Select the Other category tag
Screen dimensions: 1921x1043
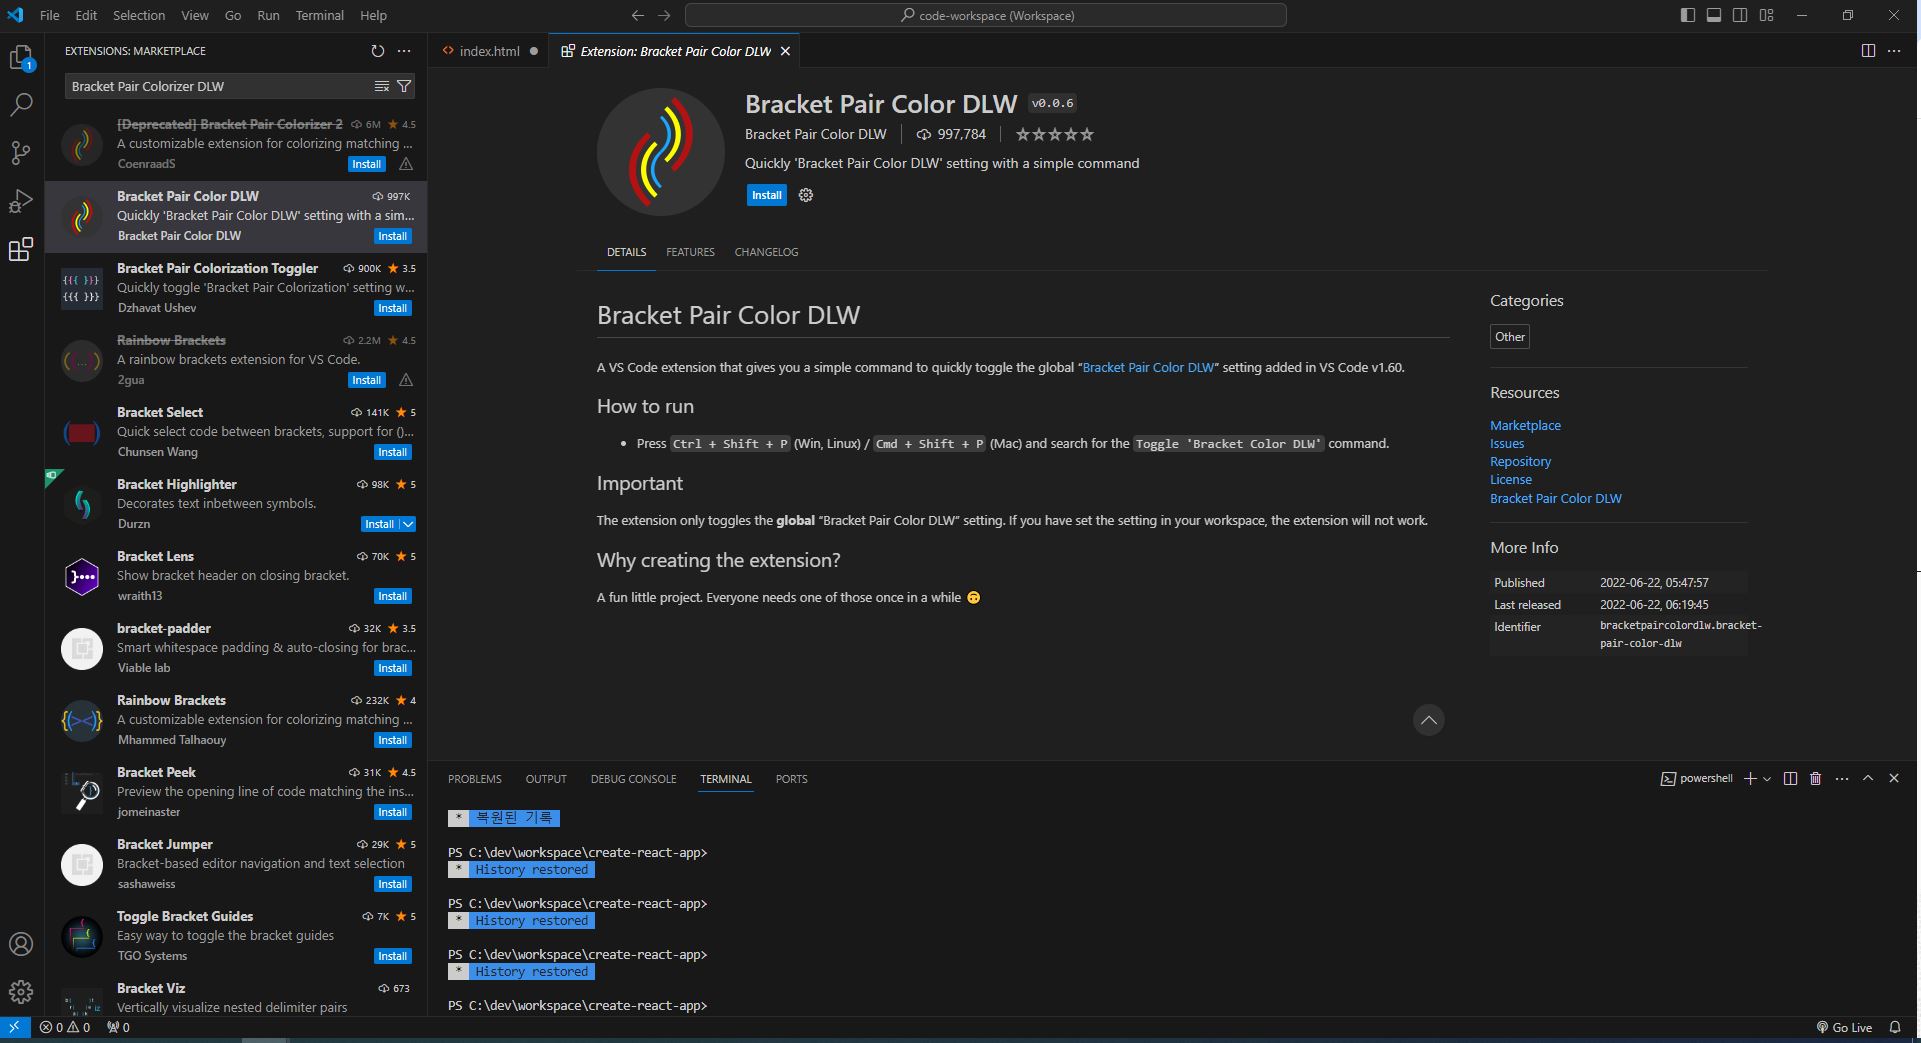[x=1510, y=337]
